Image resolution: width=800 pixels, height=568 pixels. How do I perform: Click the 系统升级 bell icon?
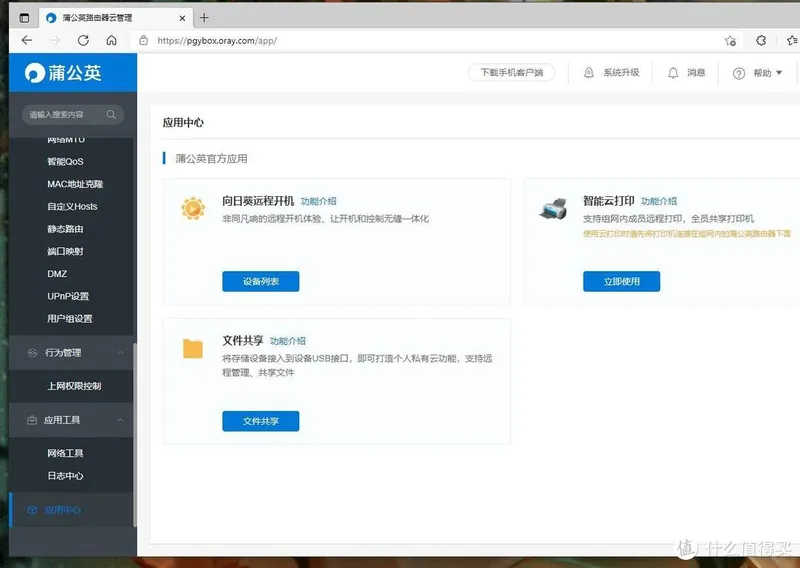[x=589, y=72]
